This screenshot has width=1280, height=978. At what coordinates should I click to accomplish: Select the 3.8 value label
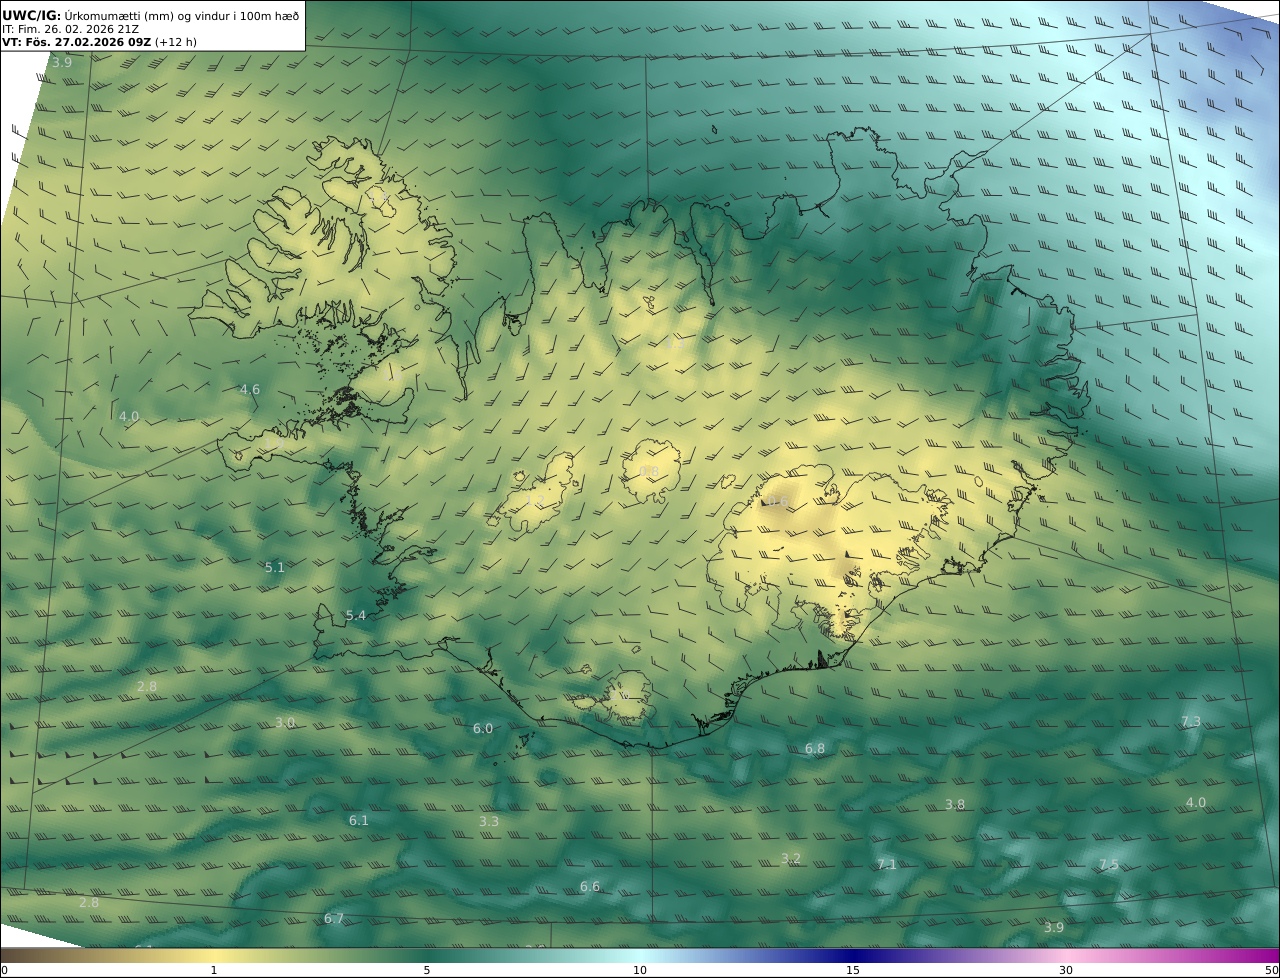tap(955, 805)
